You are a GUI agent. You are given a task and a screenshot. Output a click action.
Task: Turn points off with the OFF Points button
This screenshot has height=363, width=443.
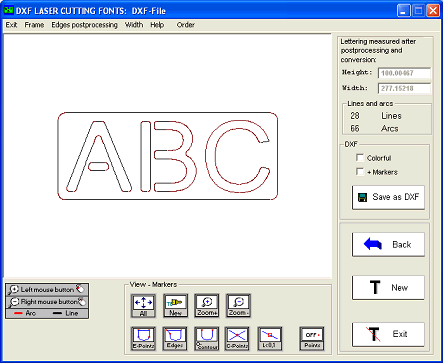312,339
